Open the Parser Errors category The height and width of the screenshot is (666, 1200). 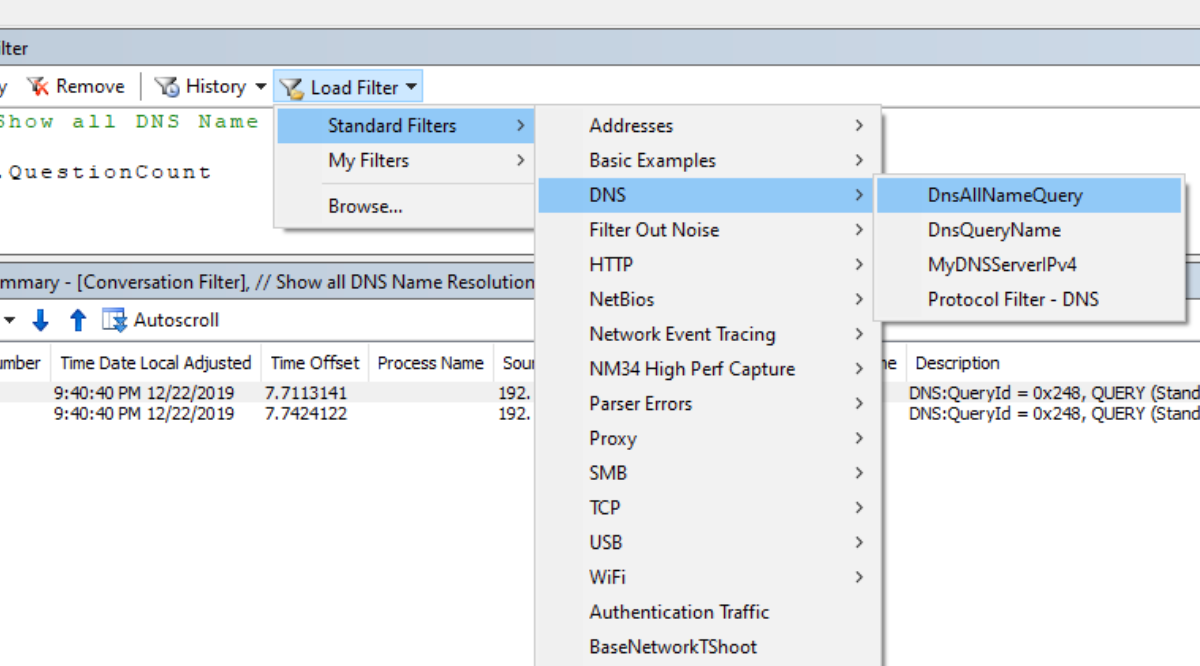point(708,404)
